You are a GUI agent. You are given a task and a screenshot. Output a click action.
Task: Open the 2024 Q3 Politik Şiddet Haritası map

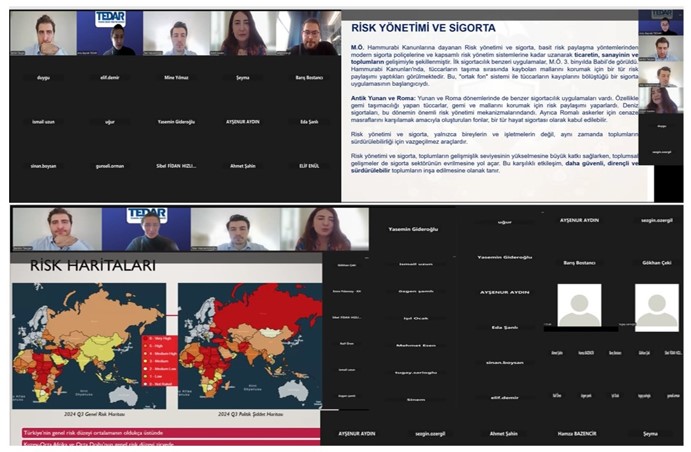[x=250, y=346]
